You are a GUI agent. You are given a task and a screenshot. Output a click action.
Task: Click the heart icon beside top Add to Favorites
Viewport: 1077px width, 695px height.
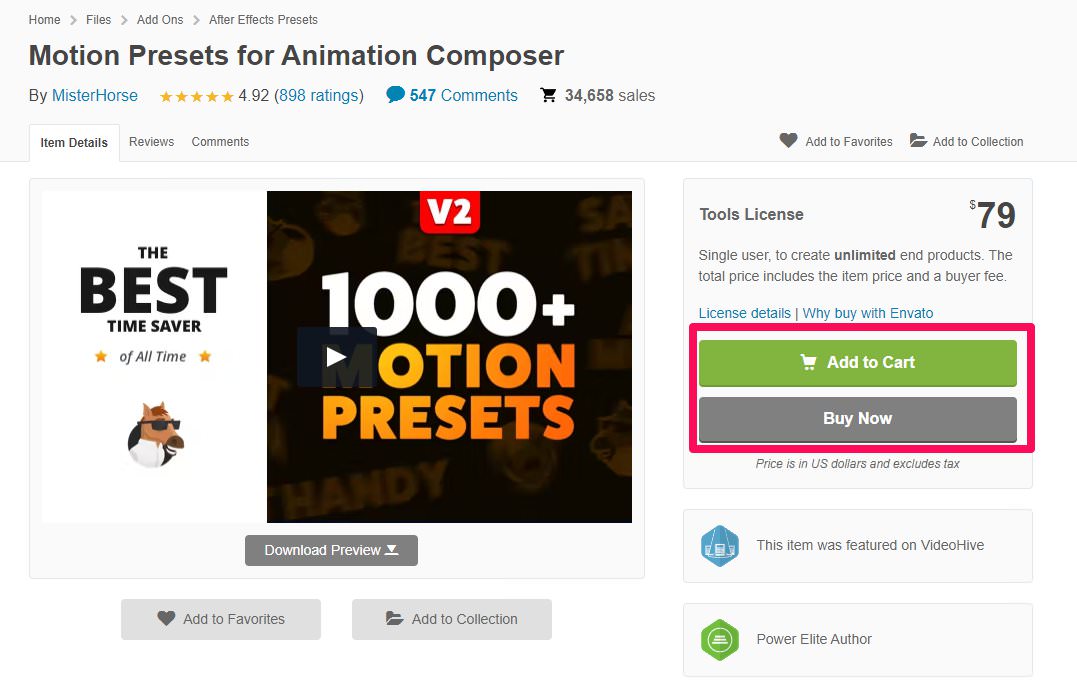pyautogui.click(x=789, y=141)
